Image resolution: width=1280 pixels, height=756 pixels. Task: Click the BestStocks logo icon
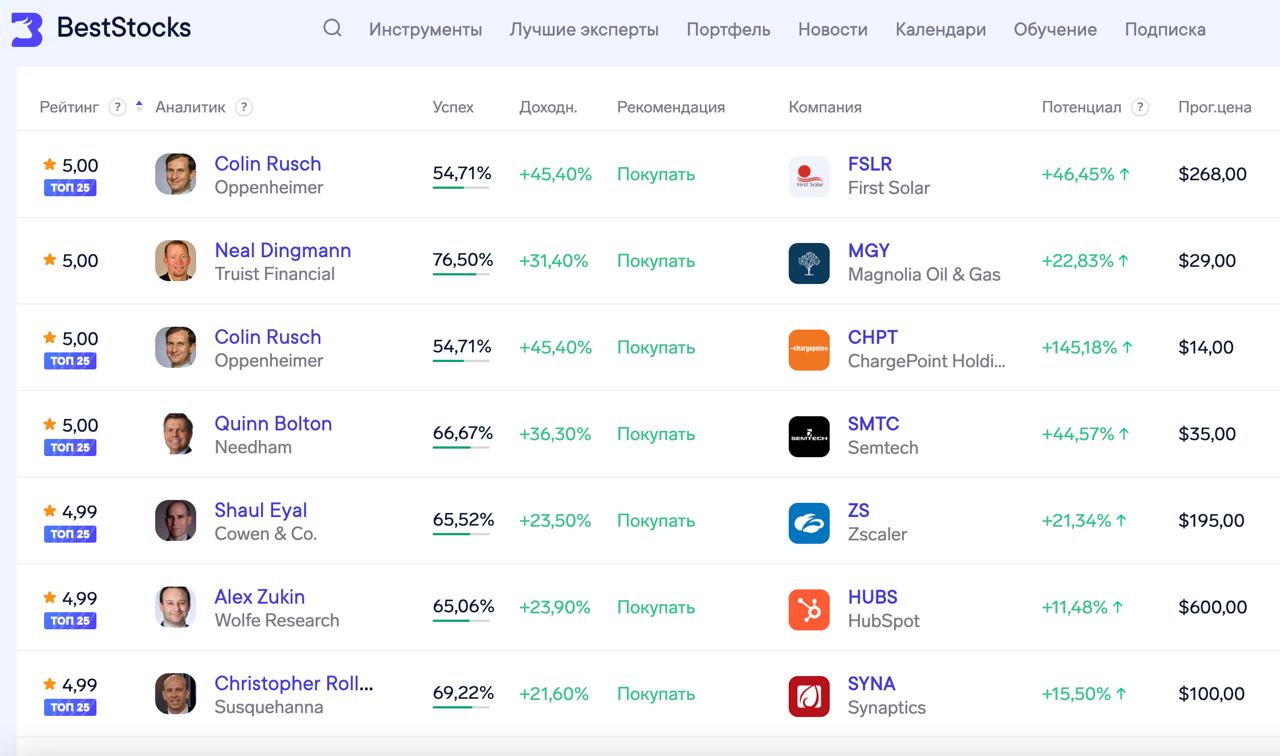click(x=27, y=30)
